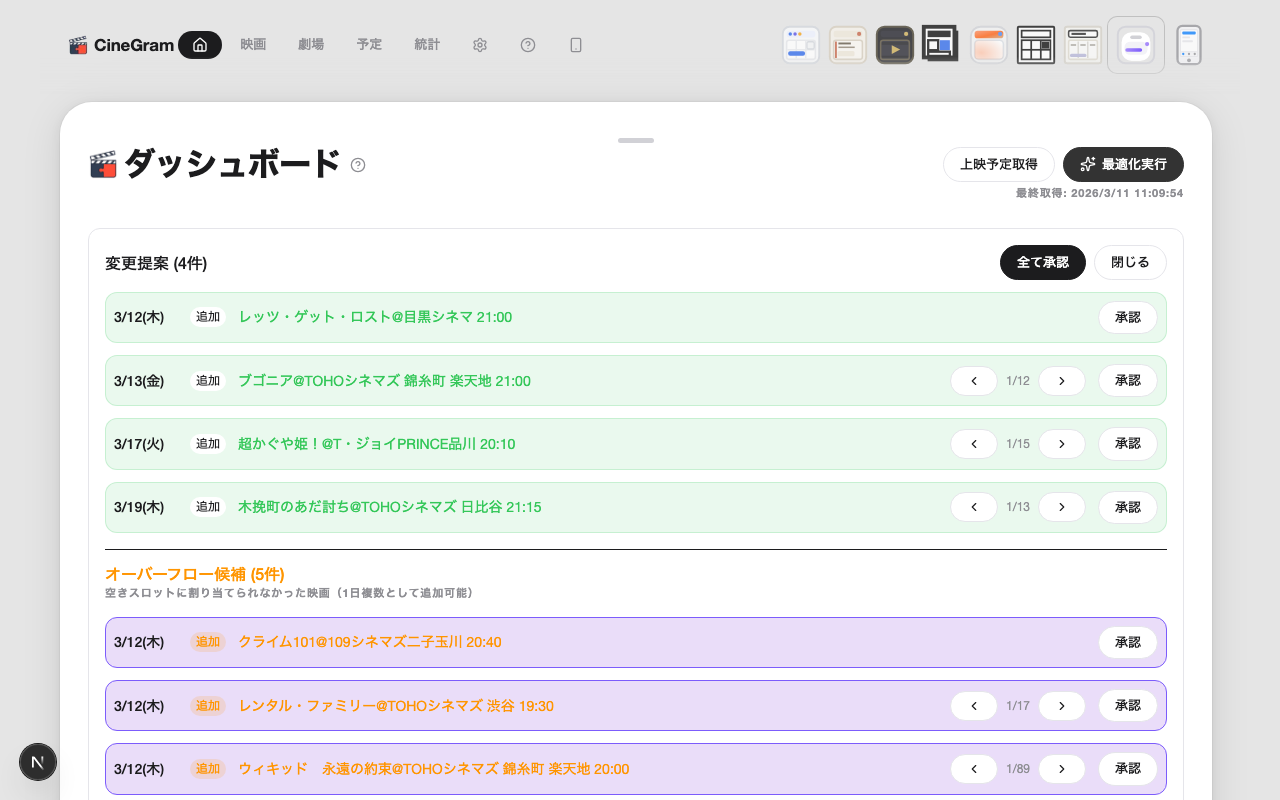Select the home icon in the navigation bar

pos(199,44)
